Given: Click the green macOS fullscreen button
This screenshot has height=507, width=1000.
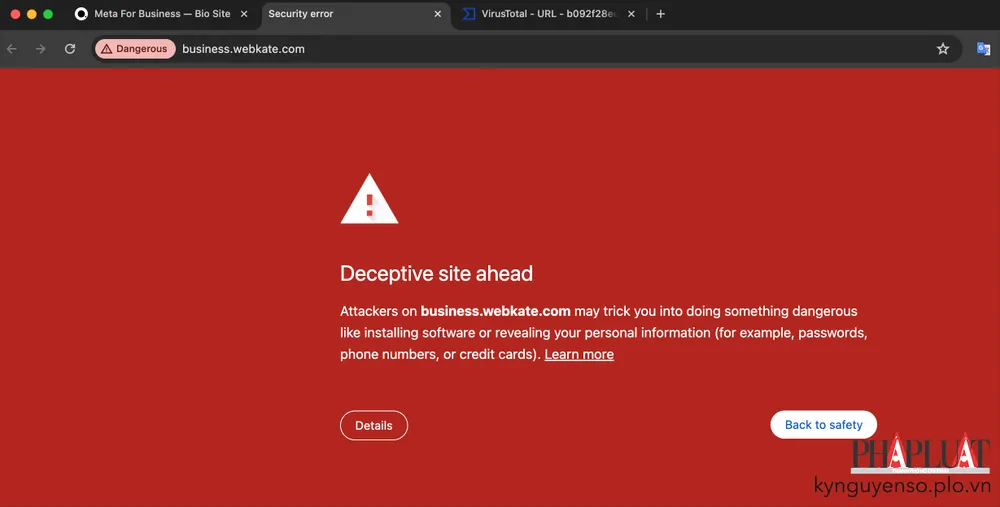Looking at the screenshot, I should (48, 13).
